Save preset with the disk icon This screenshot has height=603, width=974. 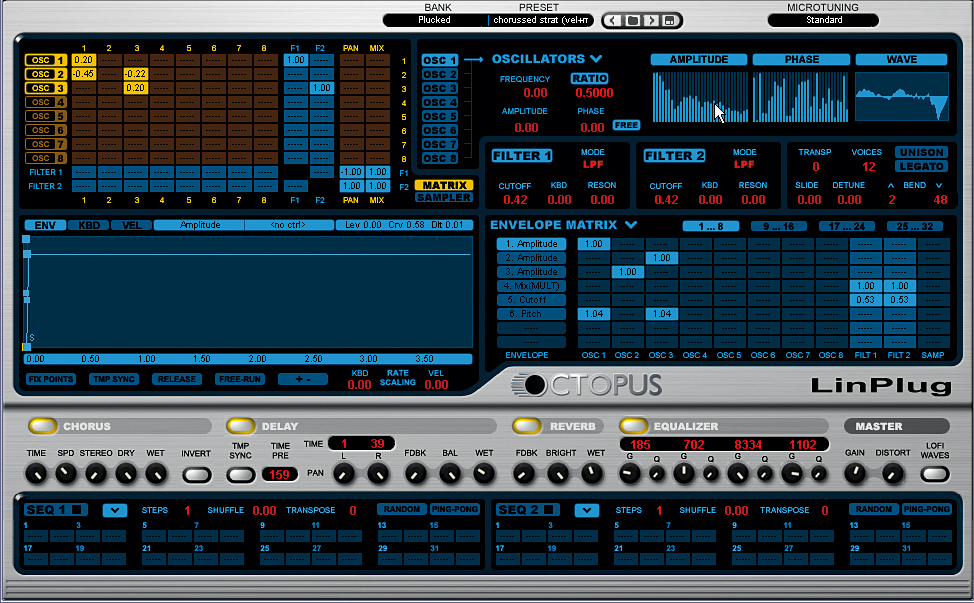pyautogui.click(x=670, y=20)
